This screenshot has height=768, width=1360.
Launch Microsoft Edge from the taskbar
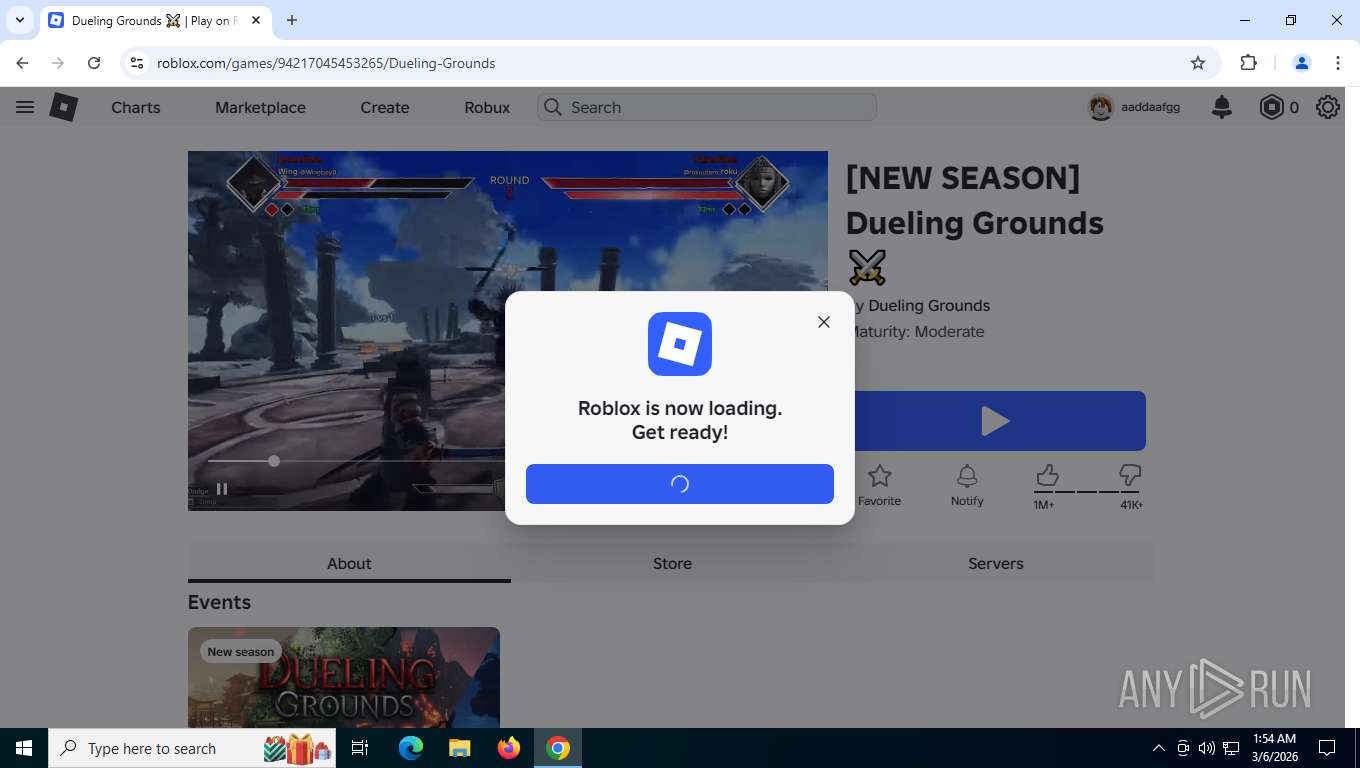(x=410, y=748)
